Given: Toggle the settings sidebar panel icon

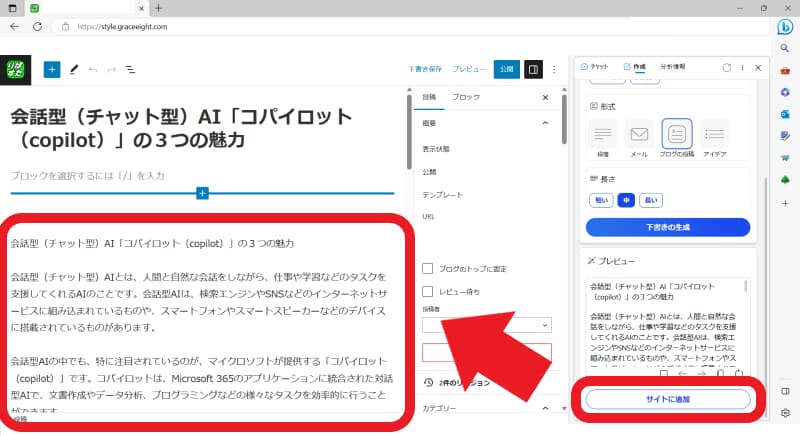Looking at the screenshot, I should [x=533, y=69].
